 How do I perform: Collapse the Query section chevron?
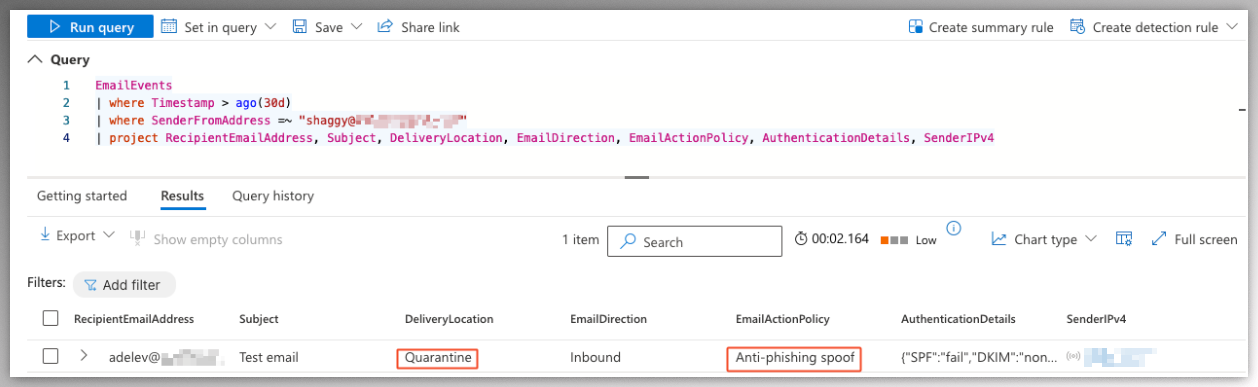[x=37, y=60]
